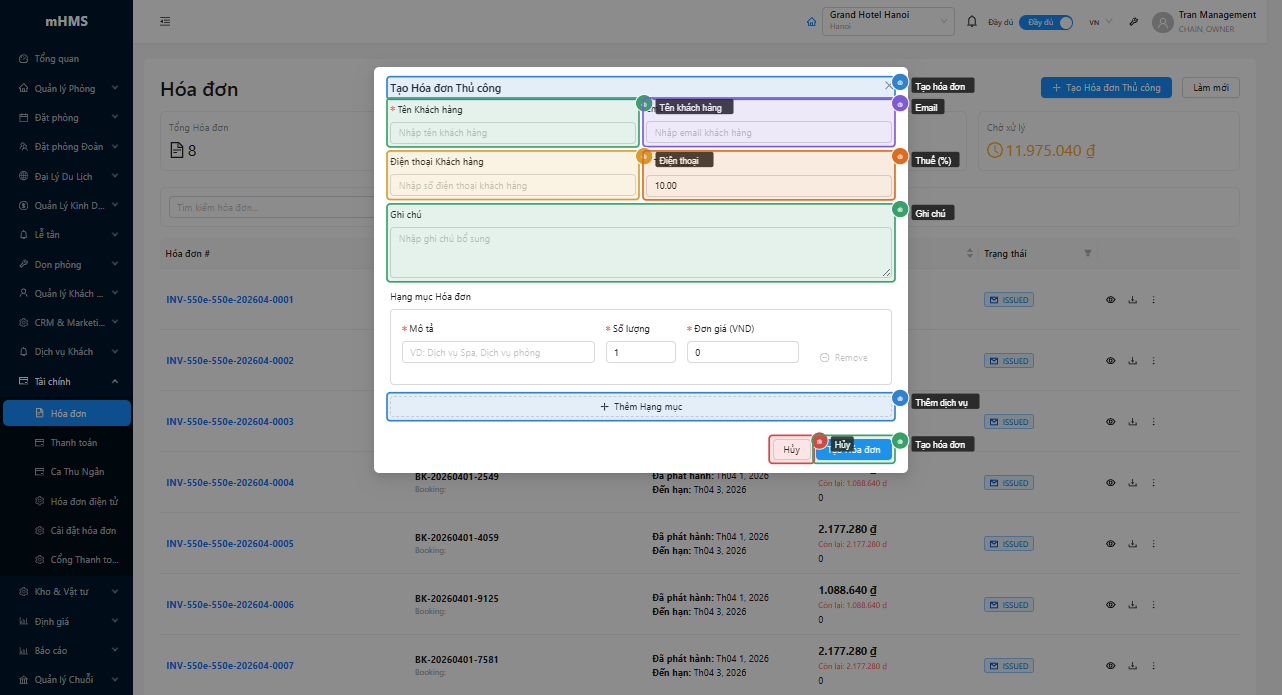Click Thêm Hạng mục button
This screenshot has width=1282, height=695.
point(640,407)
